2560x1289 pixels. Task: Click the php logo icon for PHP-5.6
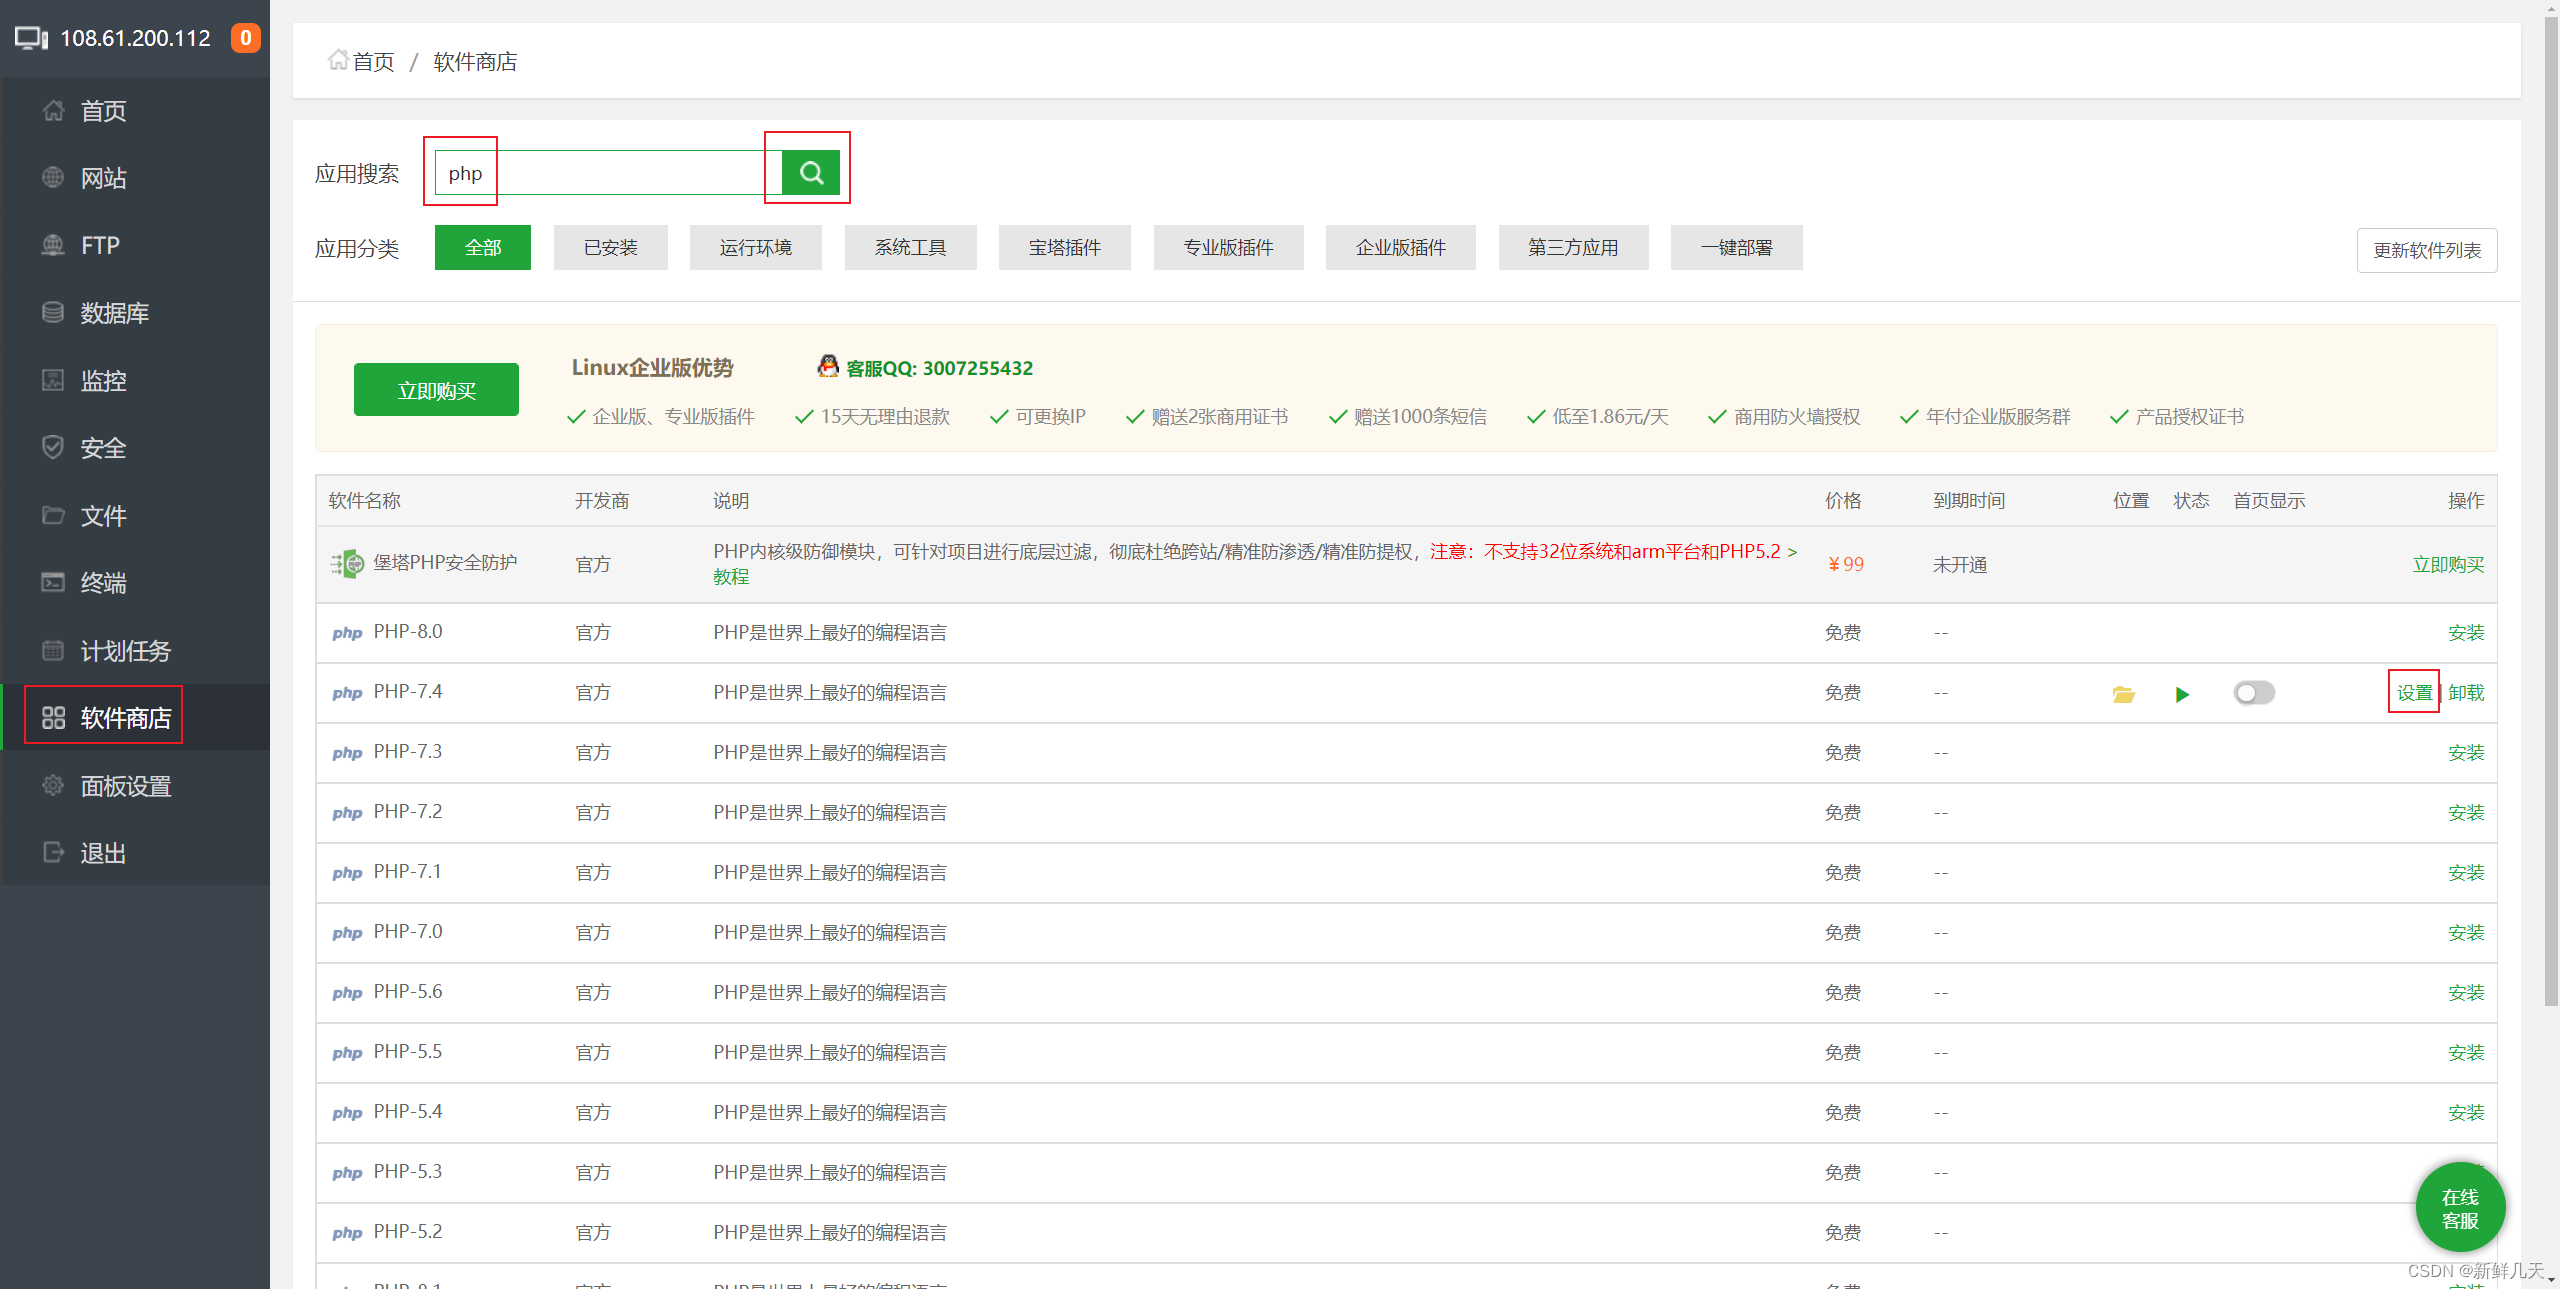347,993
